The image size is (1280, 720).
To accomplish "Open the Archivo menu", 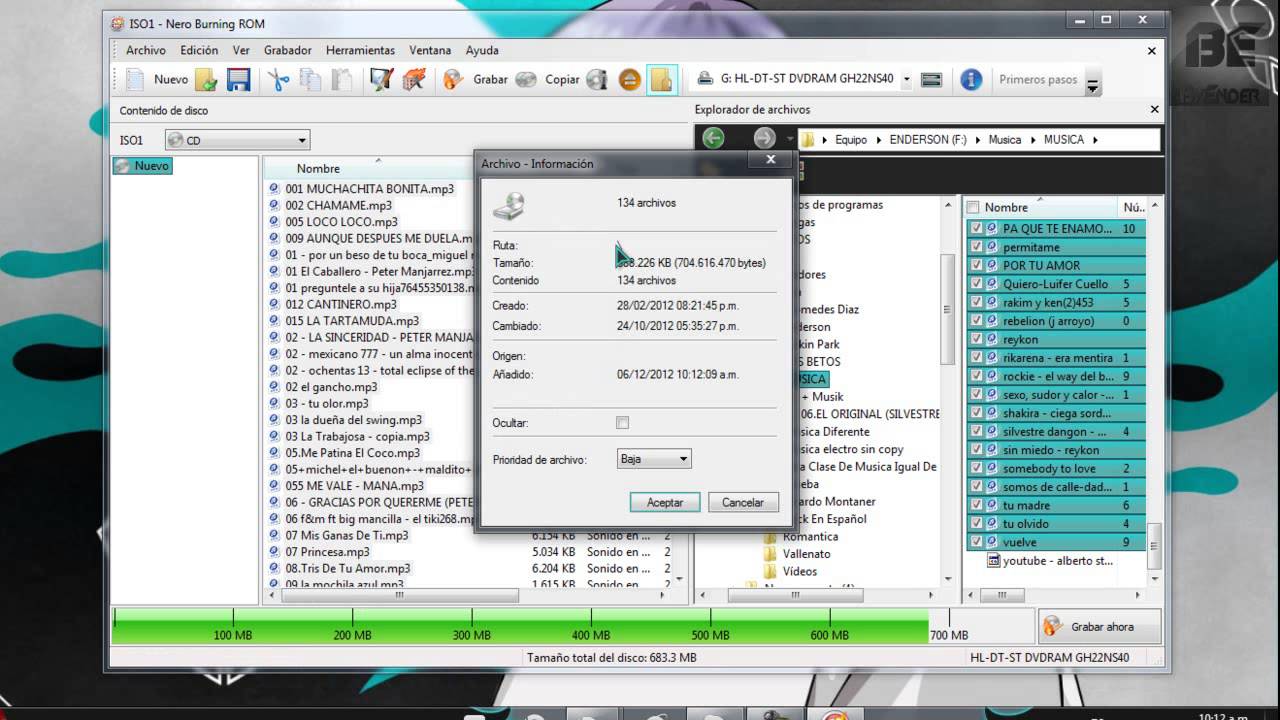I will (x=146, y=50).
